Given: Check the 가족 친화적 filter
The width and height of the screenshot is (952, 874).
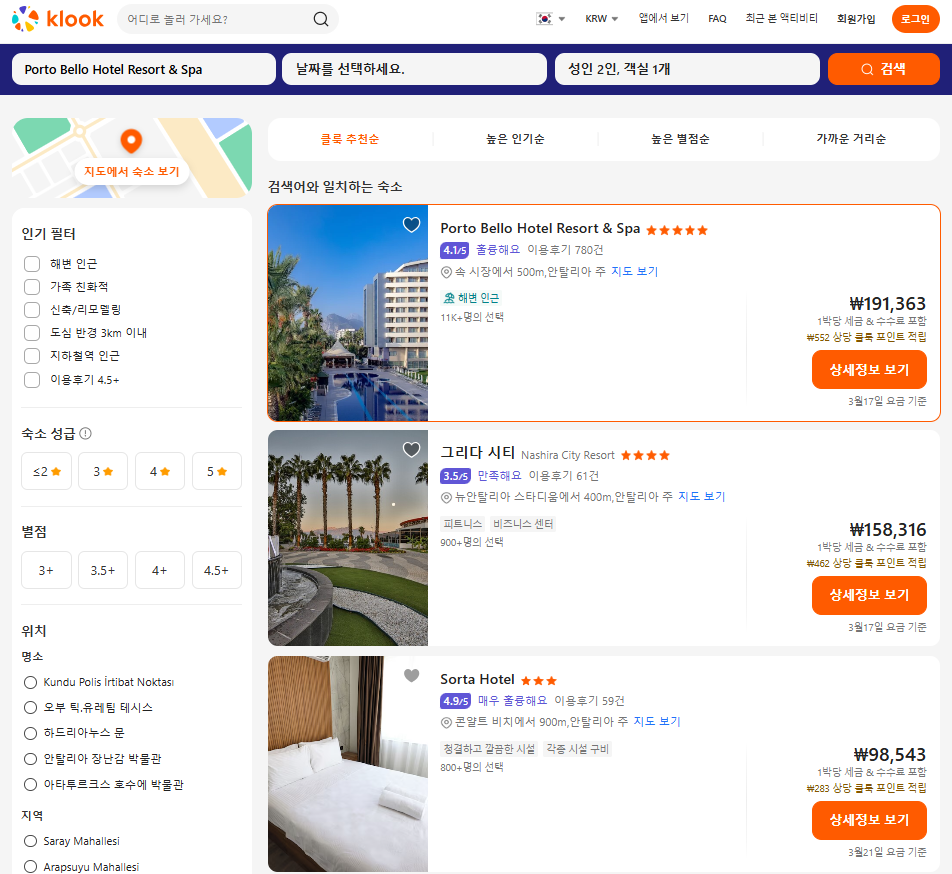Looking at the screenshot, I should tap(32, 287).
